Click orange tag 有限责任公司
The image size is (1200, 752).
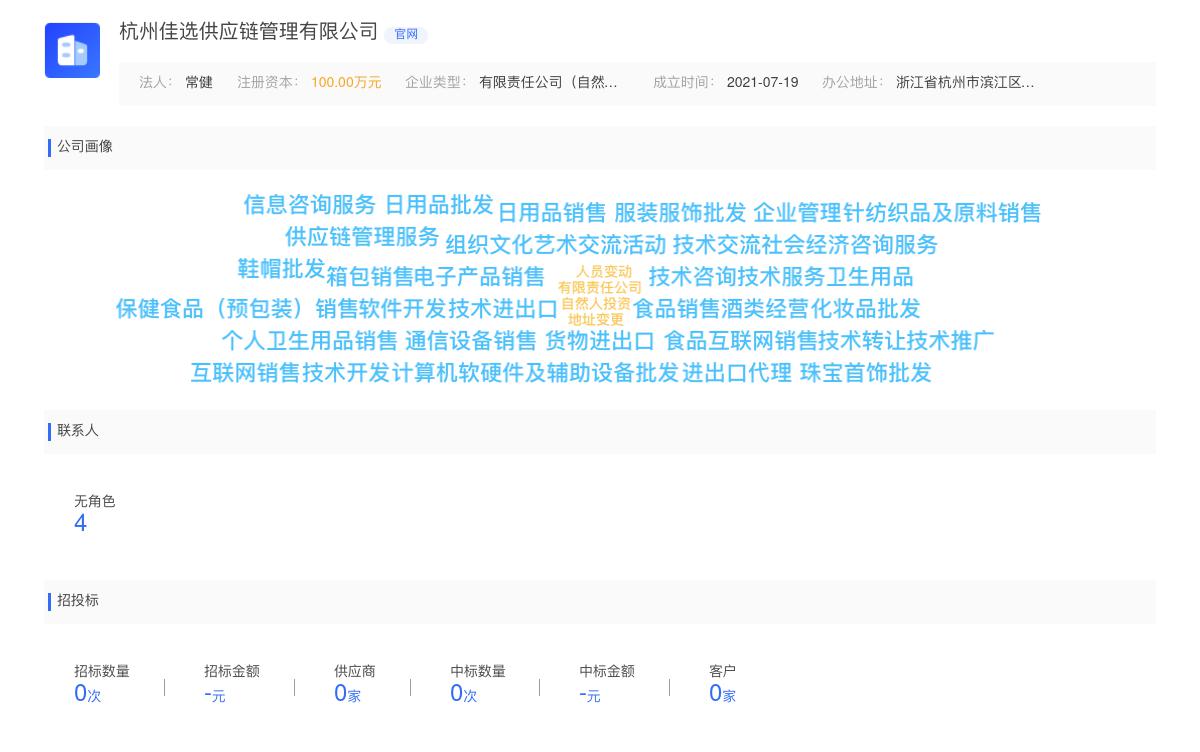600,288
